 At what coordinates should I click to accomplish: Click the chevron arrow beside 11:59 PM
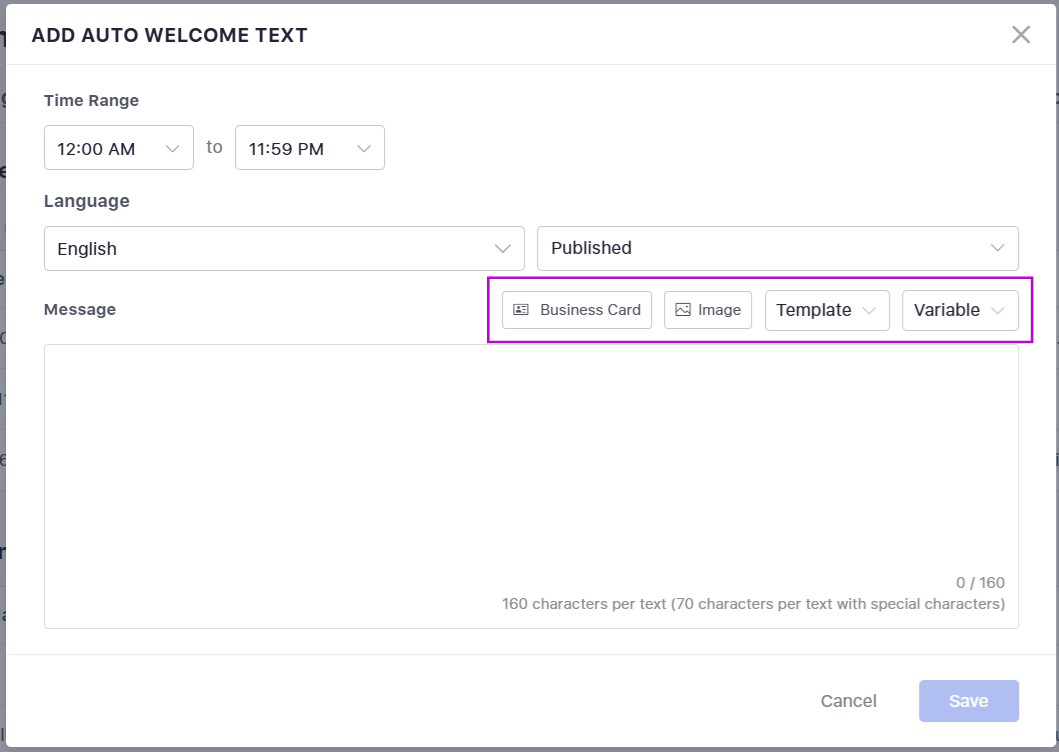[364, 149]
